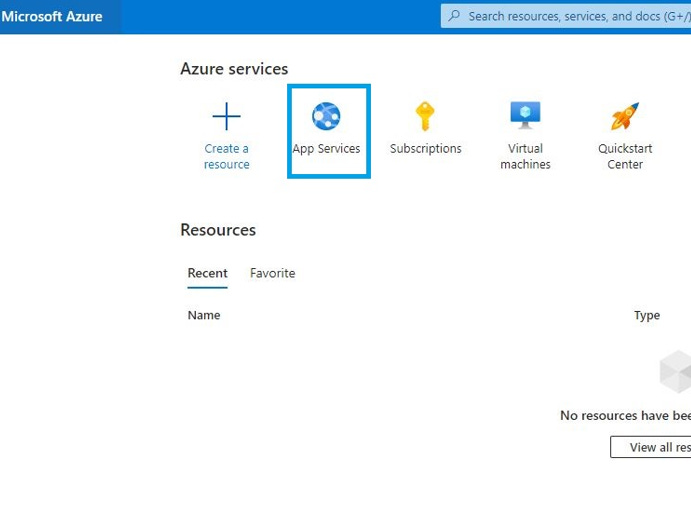Screen dimensions: 691x521
Task: Click the Subscriptions label
Action: pyautogui.click(x=426, y=149)
